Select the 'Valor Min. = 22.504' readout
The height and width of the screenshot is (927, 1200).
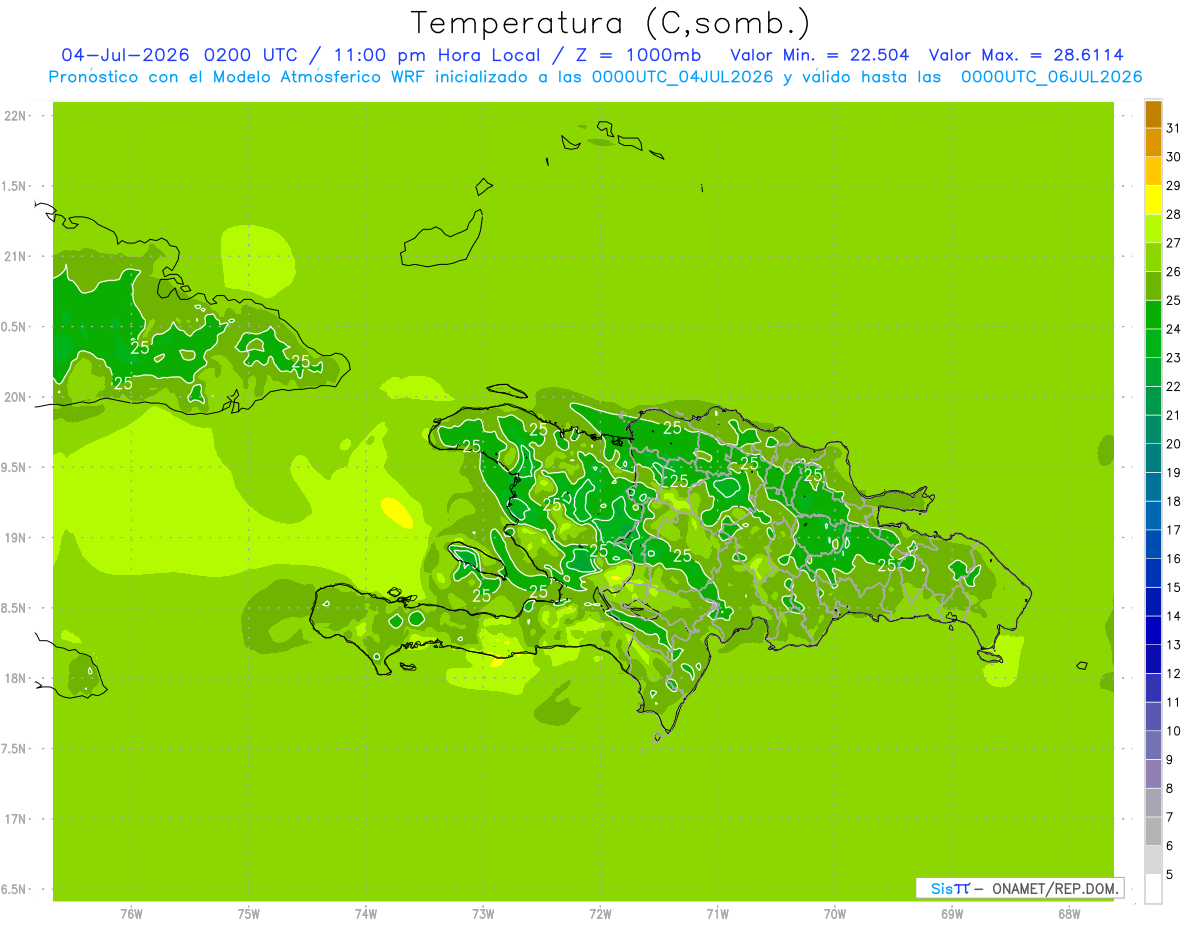(820, 55)
